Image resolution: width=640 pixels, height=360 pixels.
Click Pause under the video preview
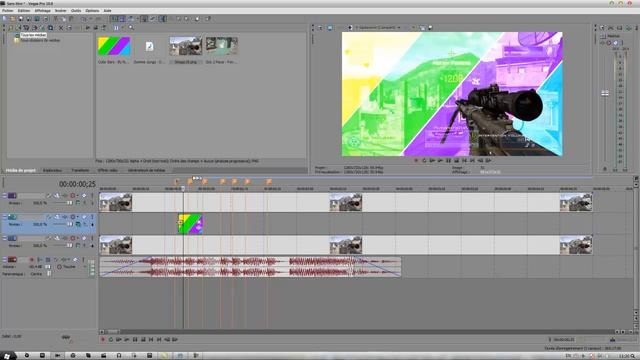(x=449, y=161)
